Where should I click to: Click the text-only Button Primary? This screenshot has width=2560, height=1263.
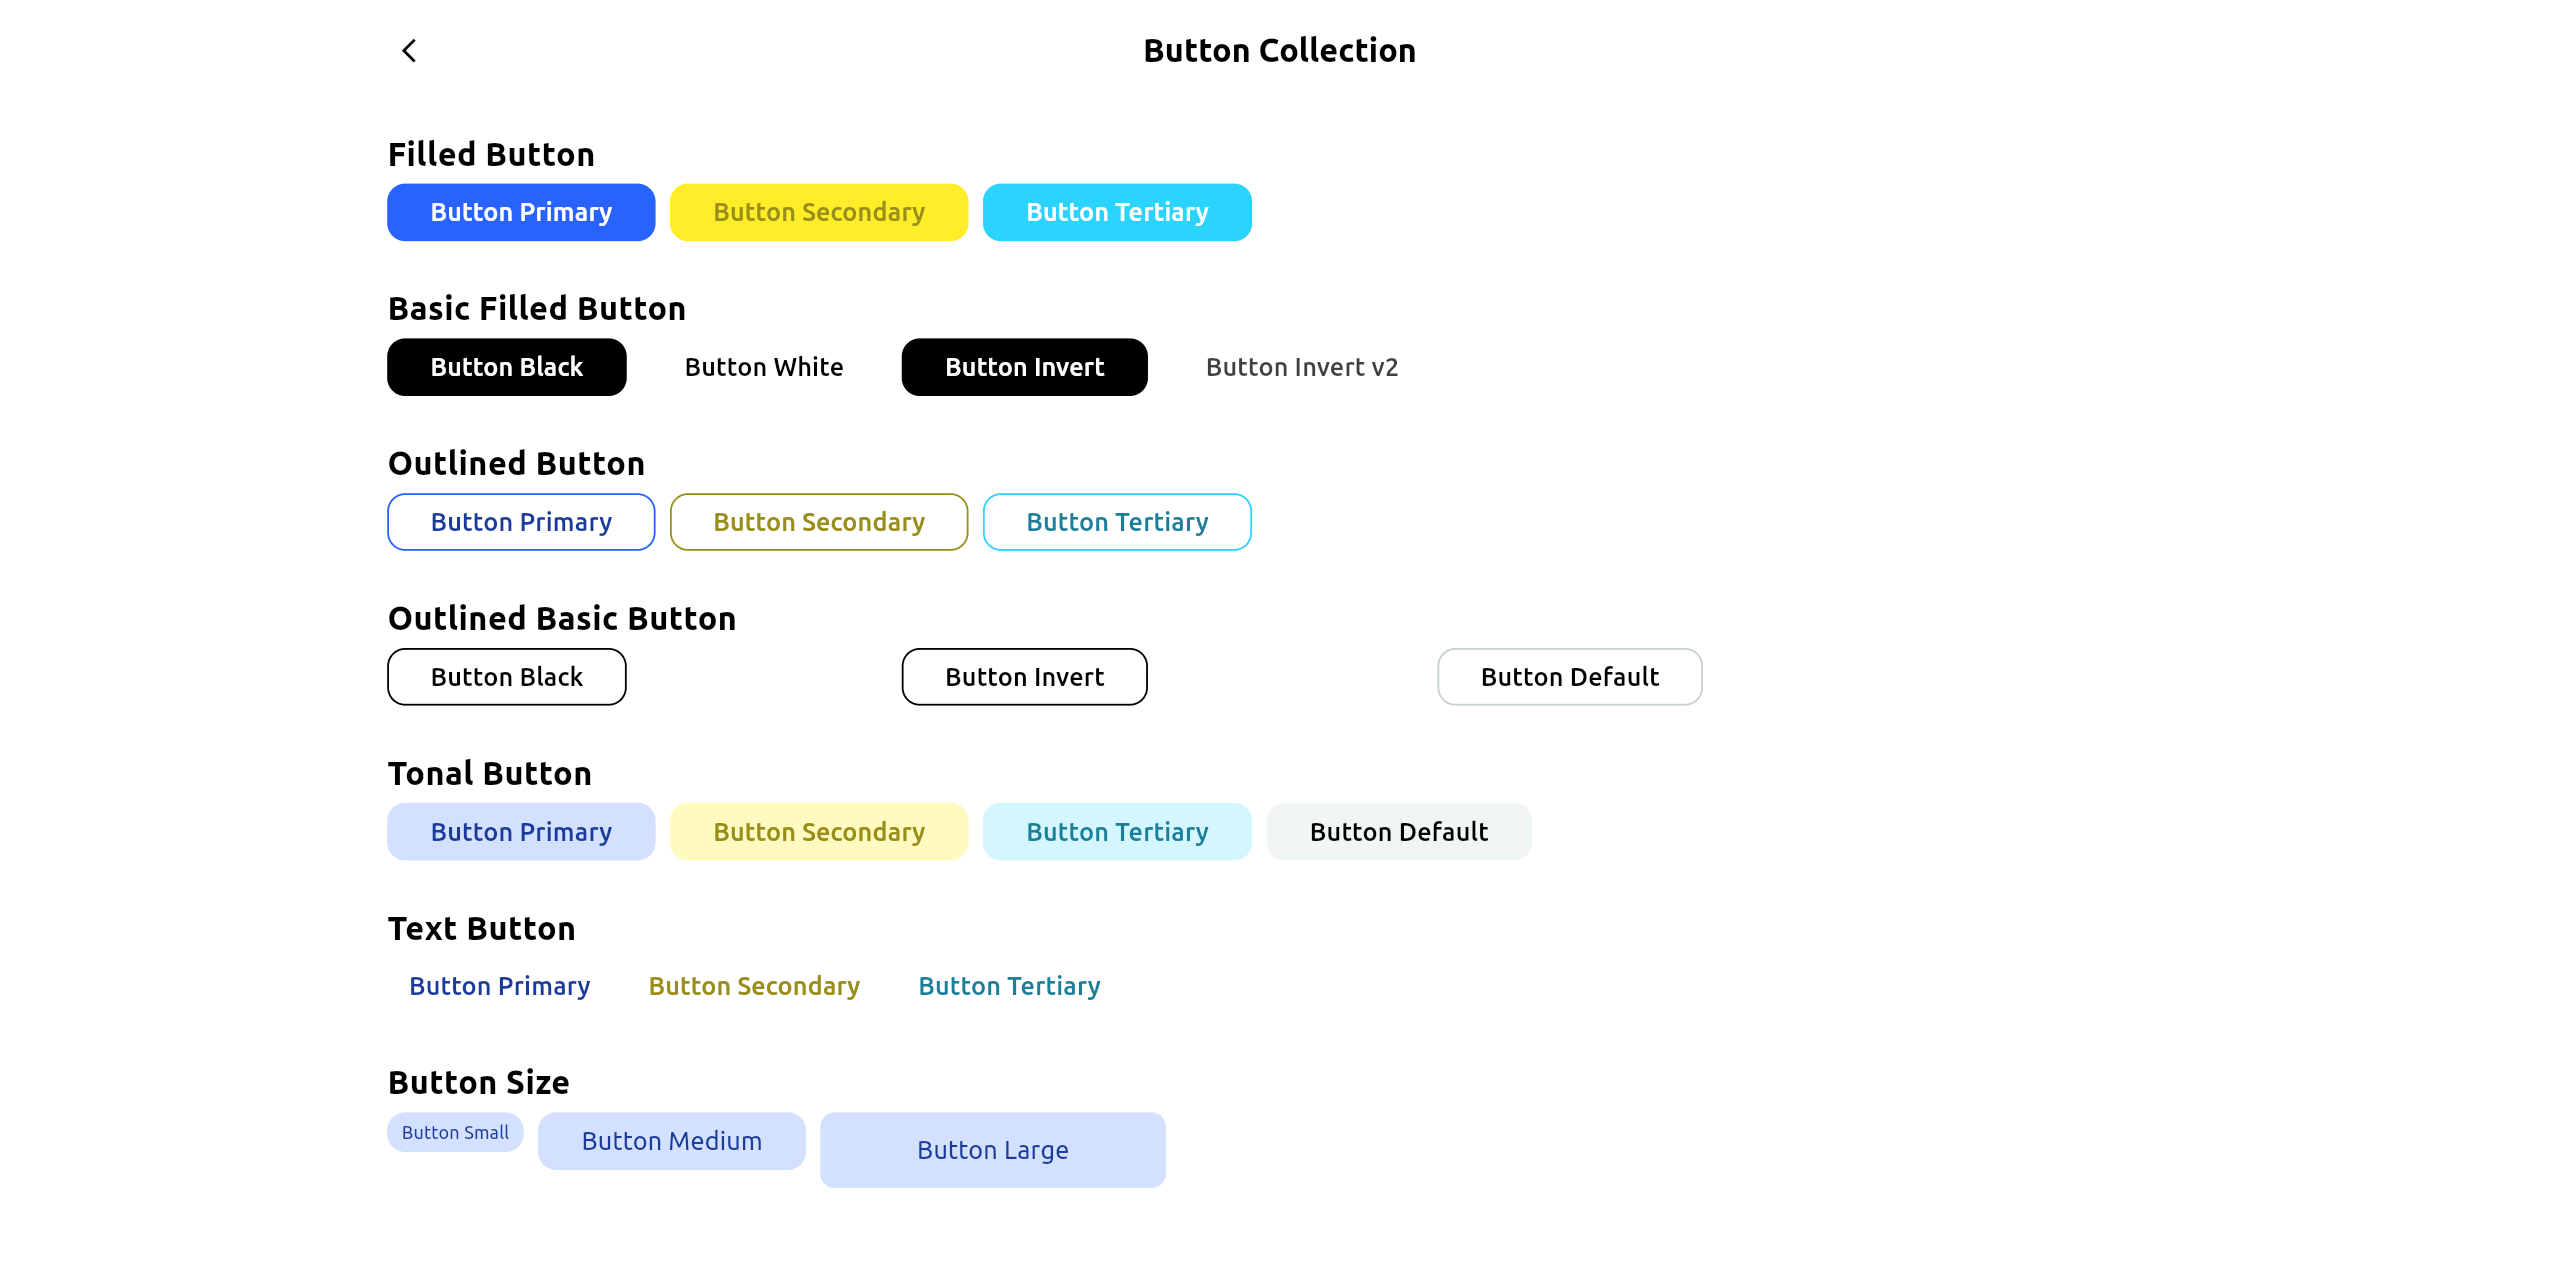500,986
